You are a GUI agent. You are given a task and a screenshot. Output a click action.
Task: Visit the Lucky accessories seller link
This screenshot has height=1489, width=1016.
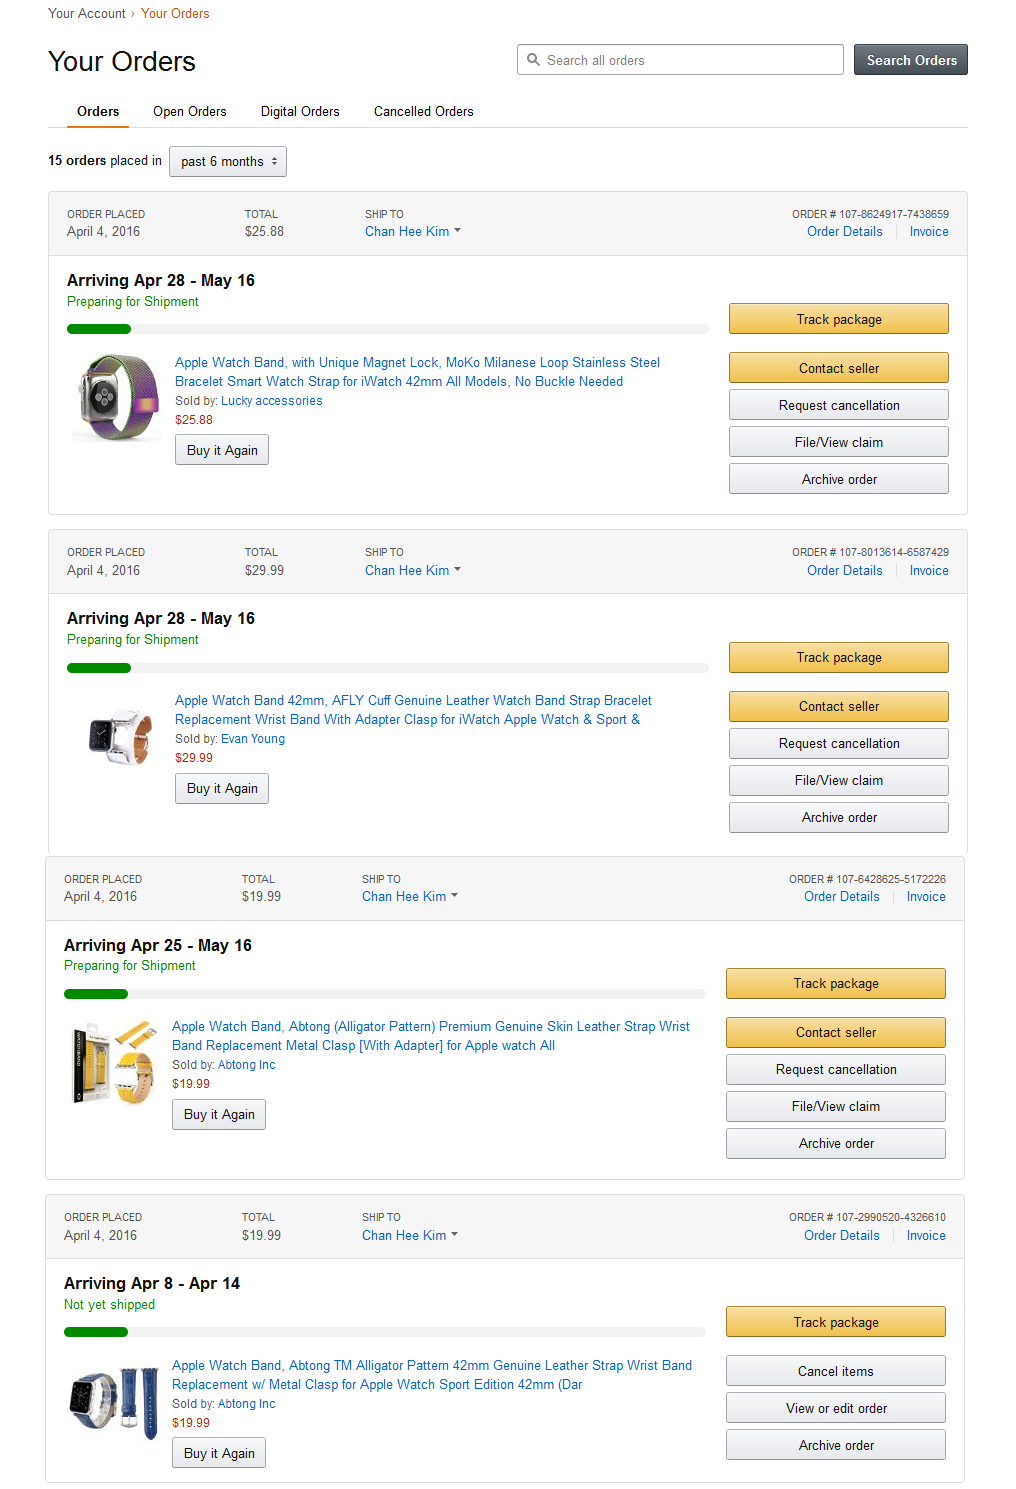click(272, 401)
